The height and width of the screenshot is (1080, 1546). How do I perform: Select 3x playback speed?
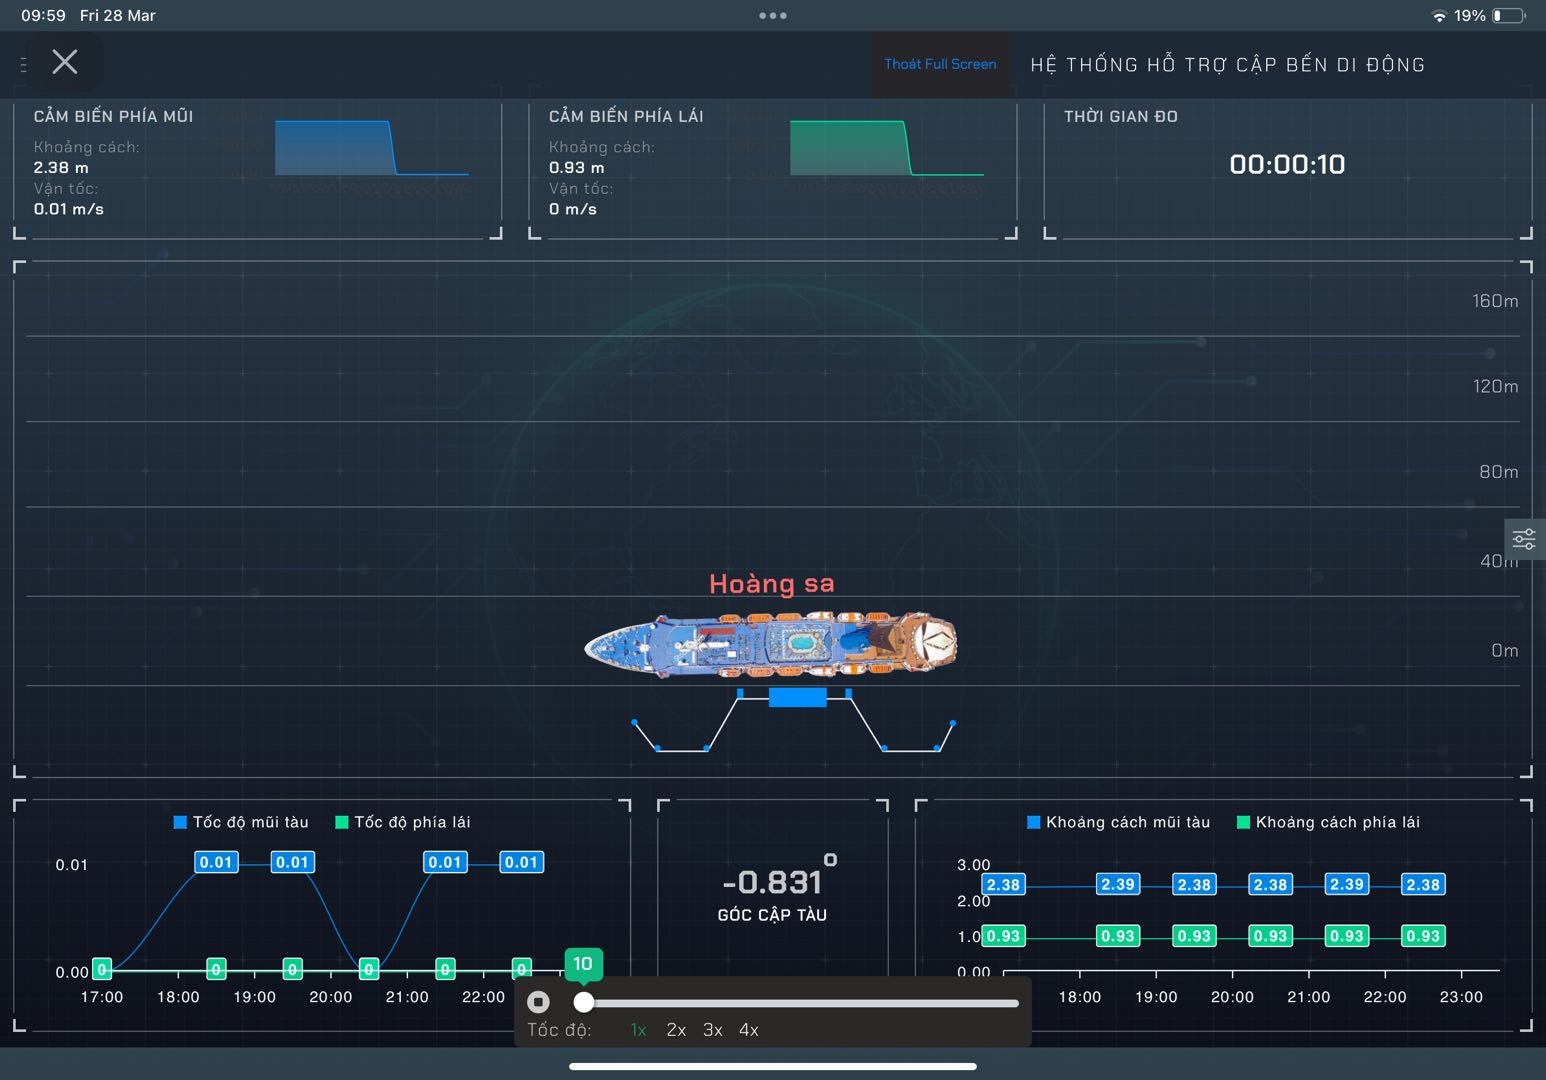712,1030
